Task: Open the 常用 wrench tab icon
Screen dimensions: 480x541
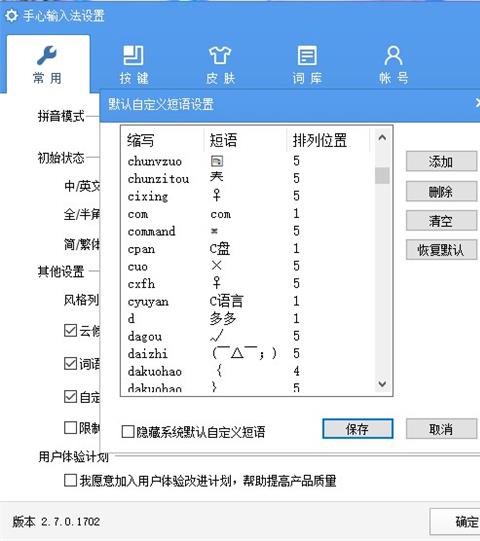Action: 47,55
